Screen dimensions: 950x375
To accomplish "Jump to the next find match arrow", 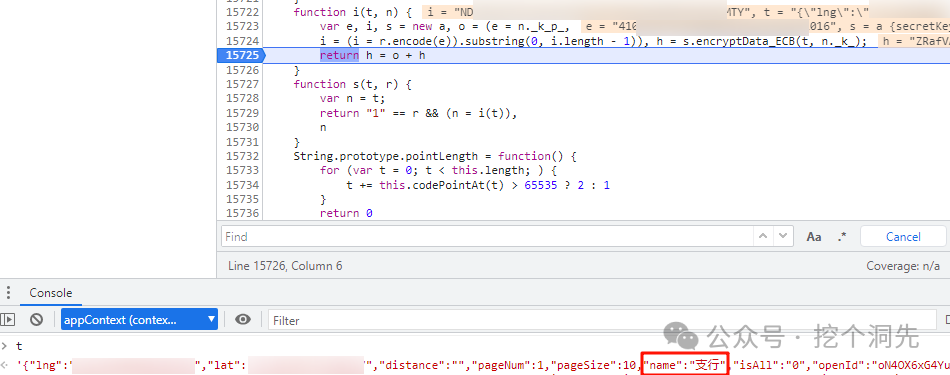I will 783,236.
